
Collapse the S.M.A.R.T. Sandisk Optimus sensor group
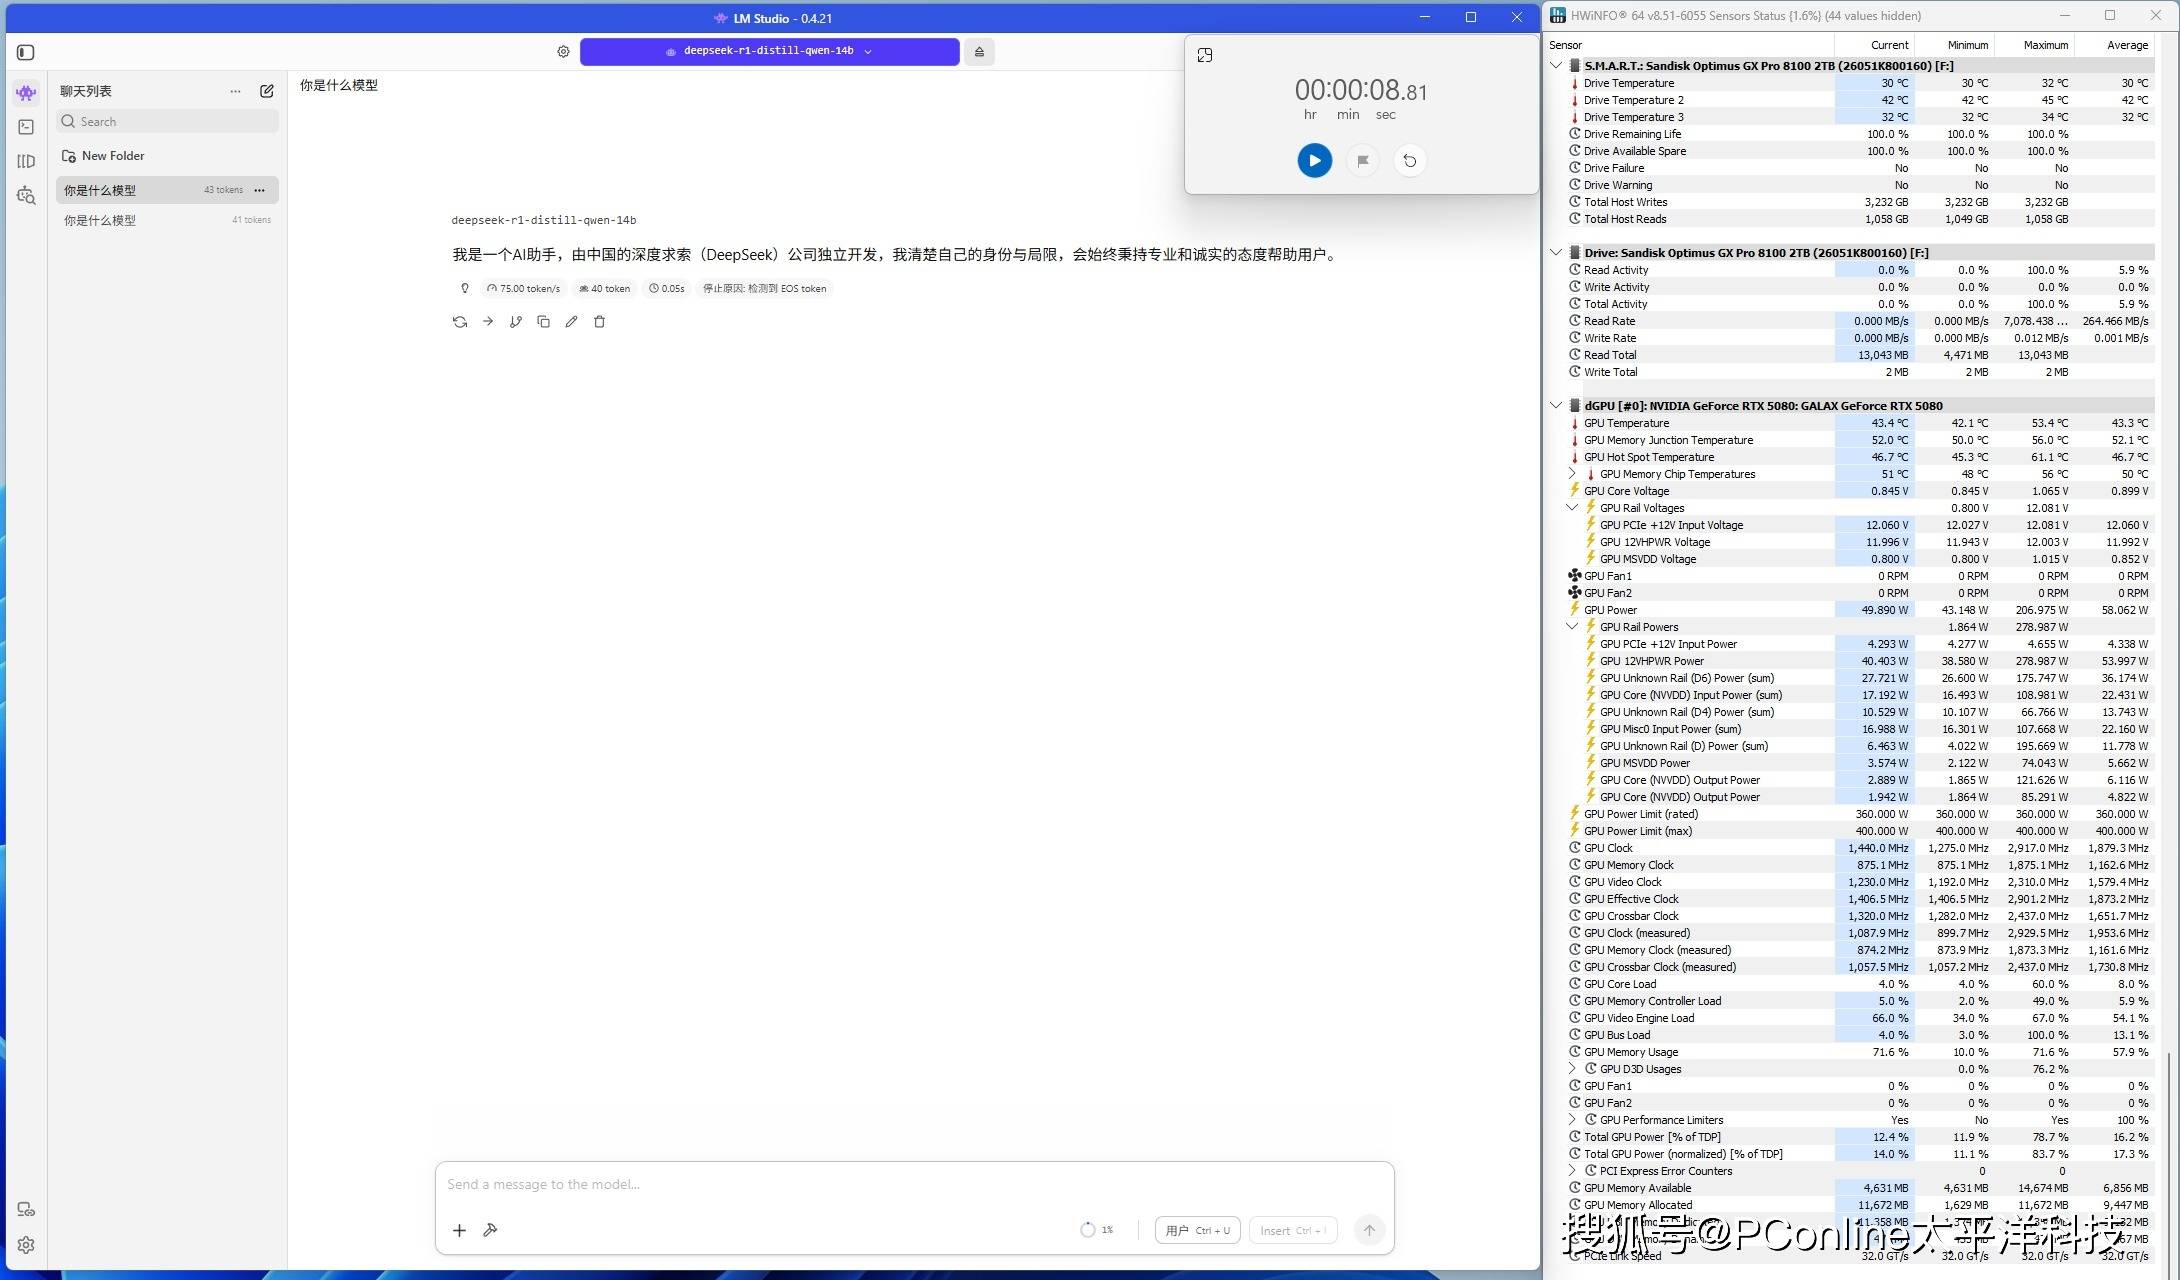pos(1556,66)
